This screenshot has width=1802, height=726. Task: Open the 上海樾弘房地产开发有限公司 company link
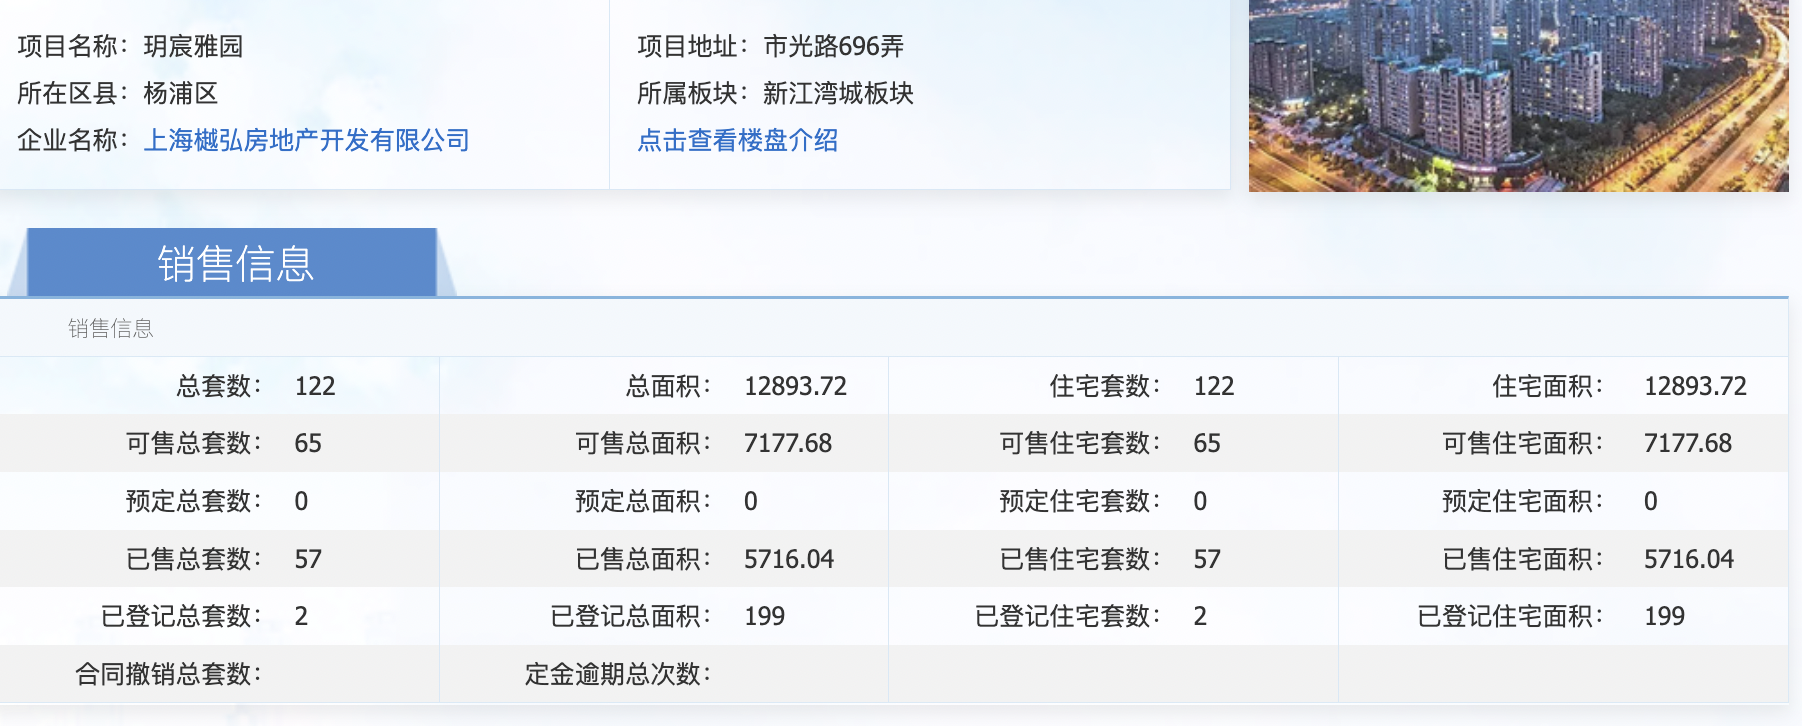(306, 140)
